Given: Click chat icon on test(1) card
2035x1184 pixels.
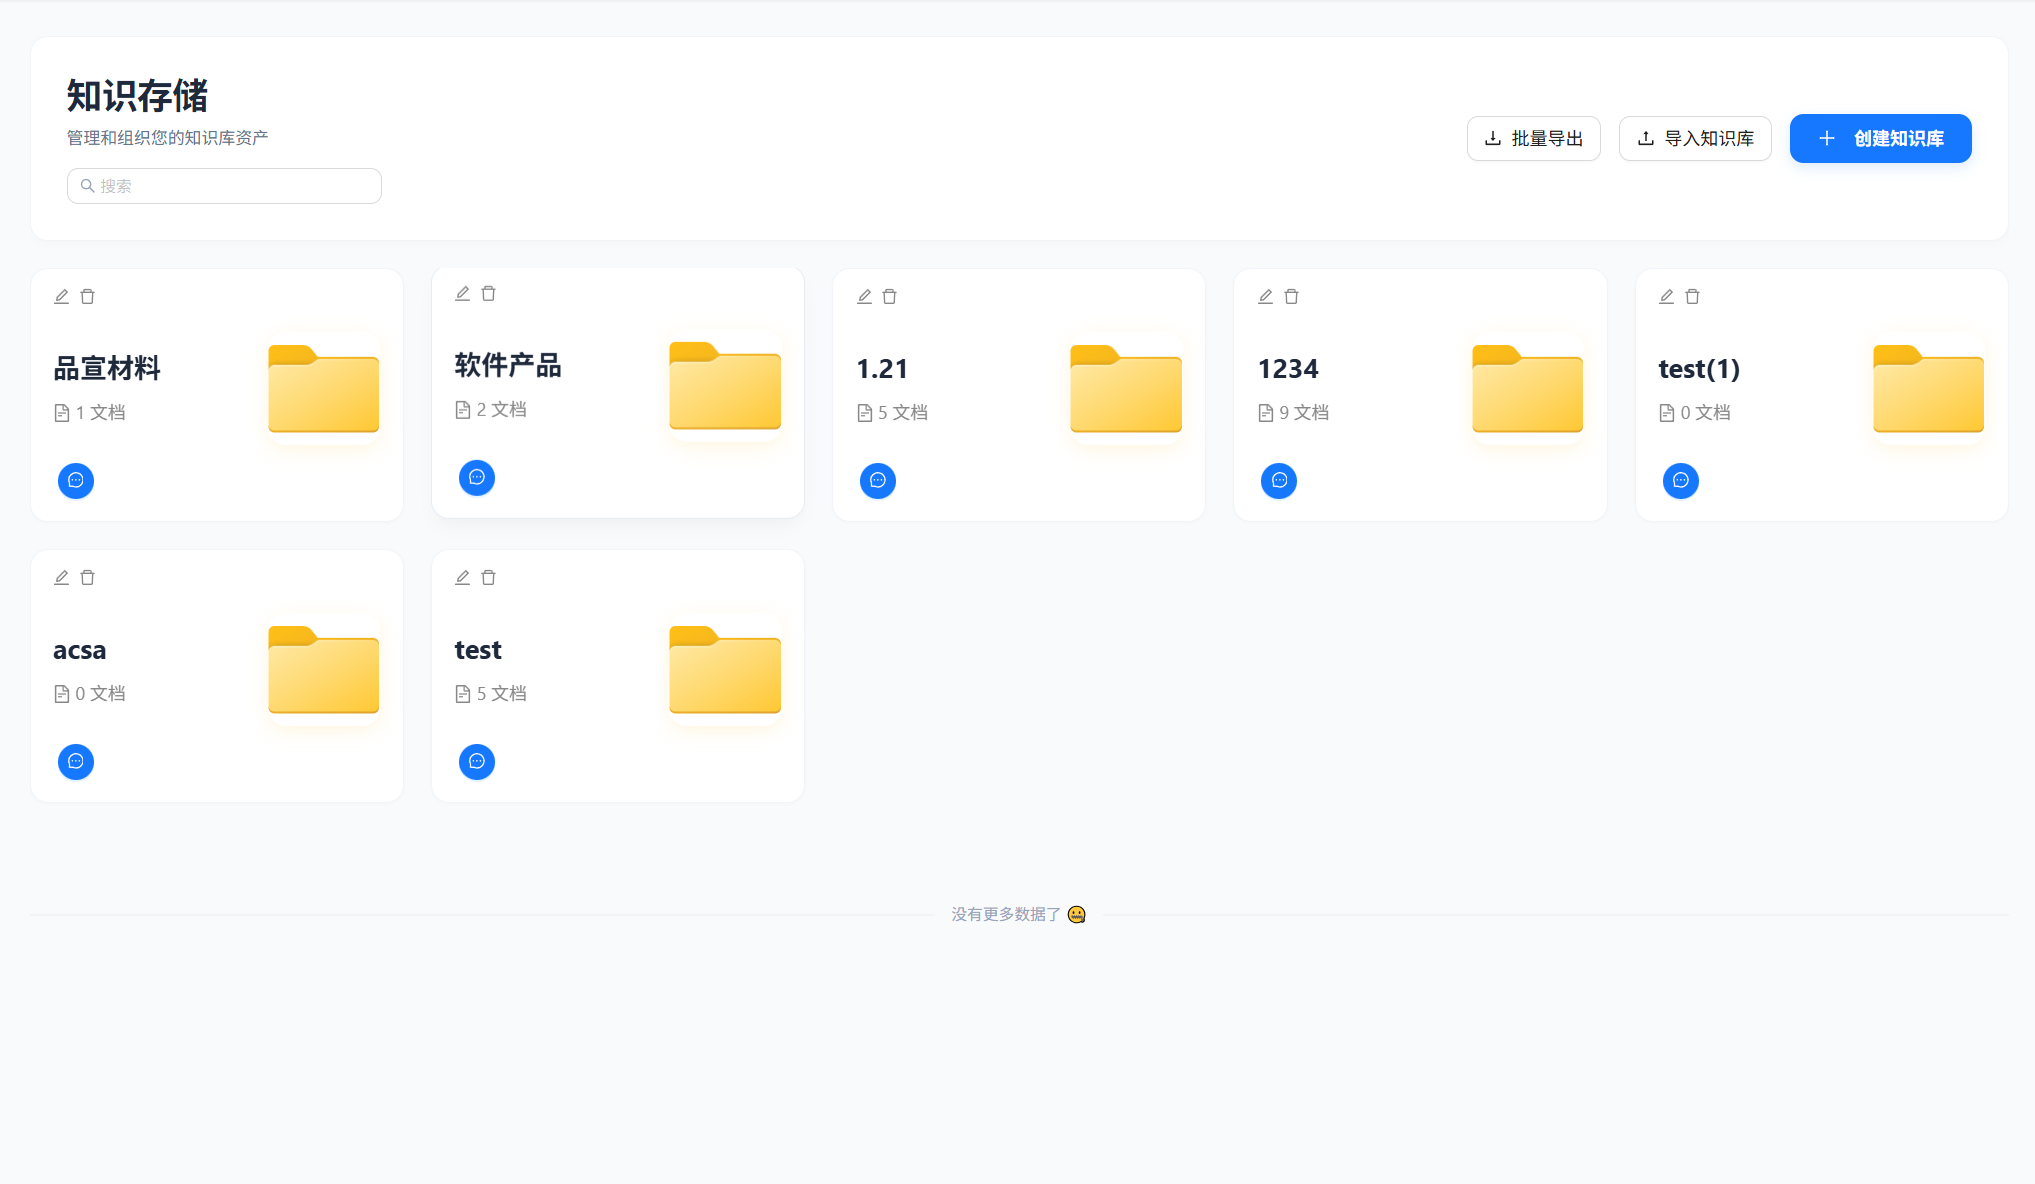Looking at the screenshot, I should [1680, 481].
